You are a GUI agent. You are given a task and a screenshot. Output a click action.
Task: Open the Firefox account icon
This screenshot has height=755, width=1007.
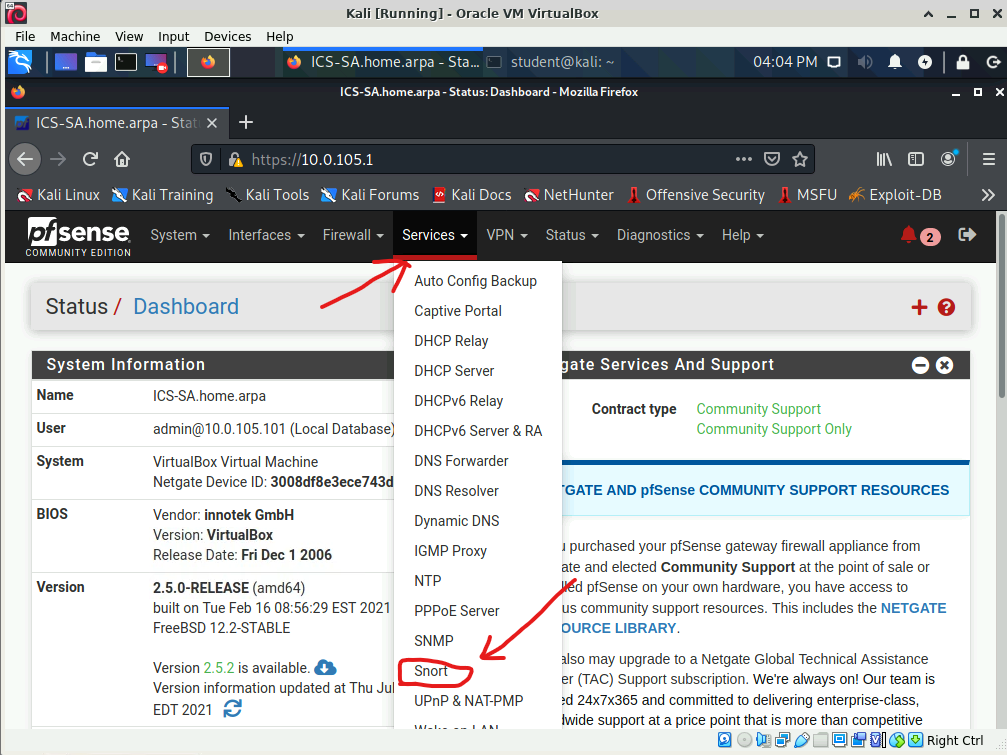point(949,159)
